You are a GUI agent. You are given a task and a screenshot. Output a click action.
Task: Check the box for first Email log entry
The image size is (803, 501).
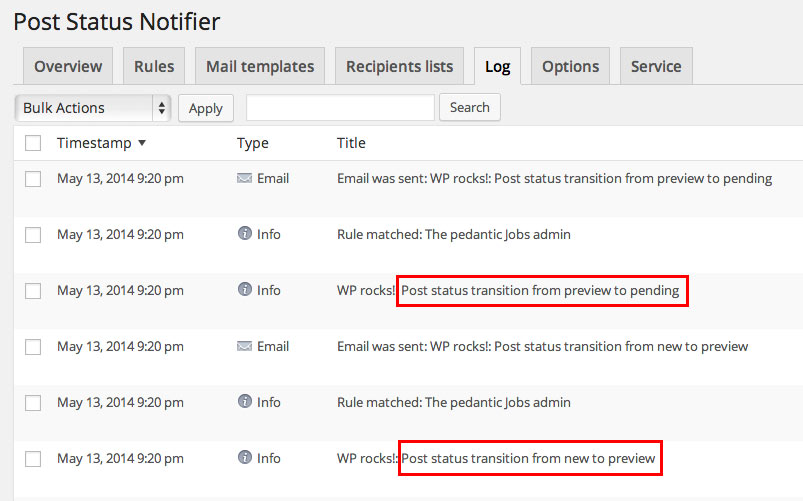(x=33, y=179)
